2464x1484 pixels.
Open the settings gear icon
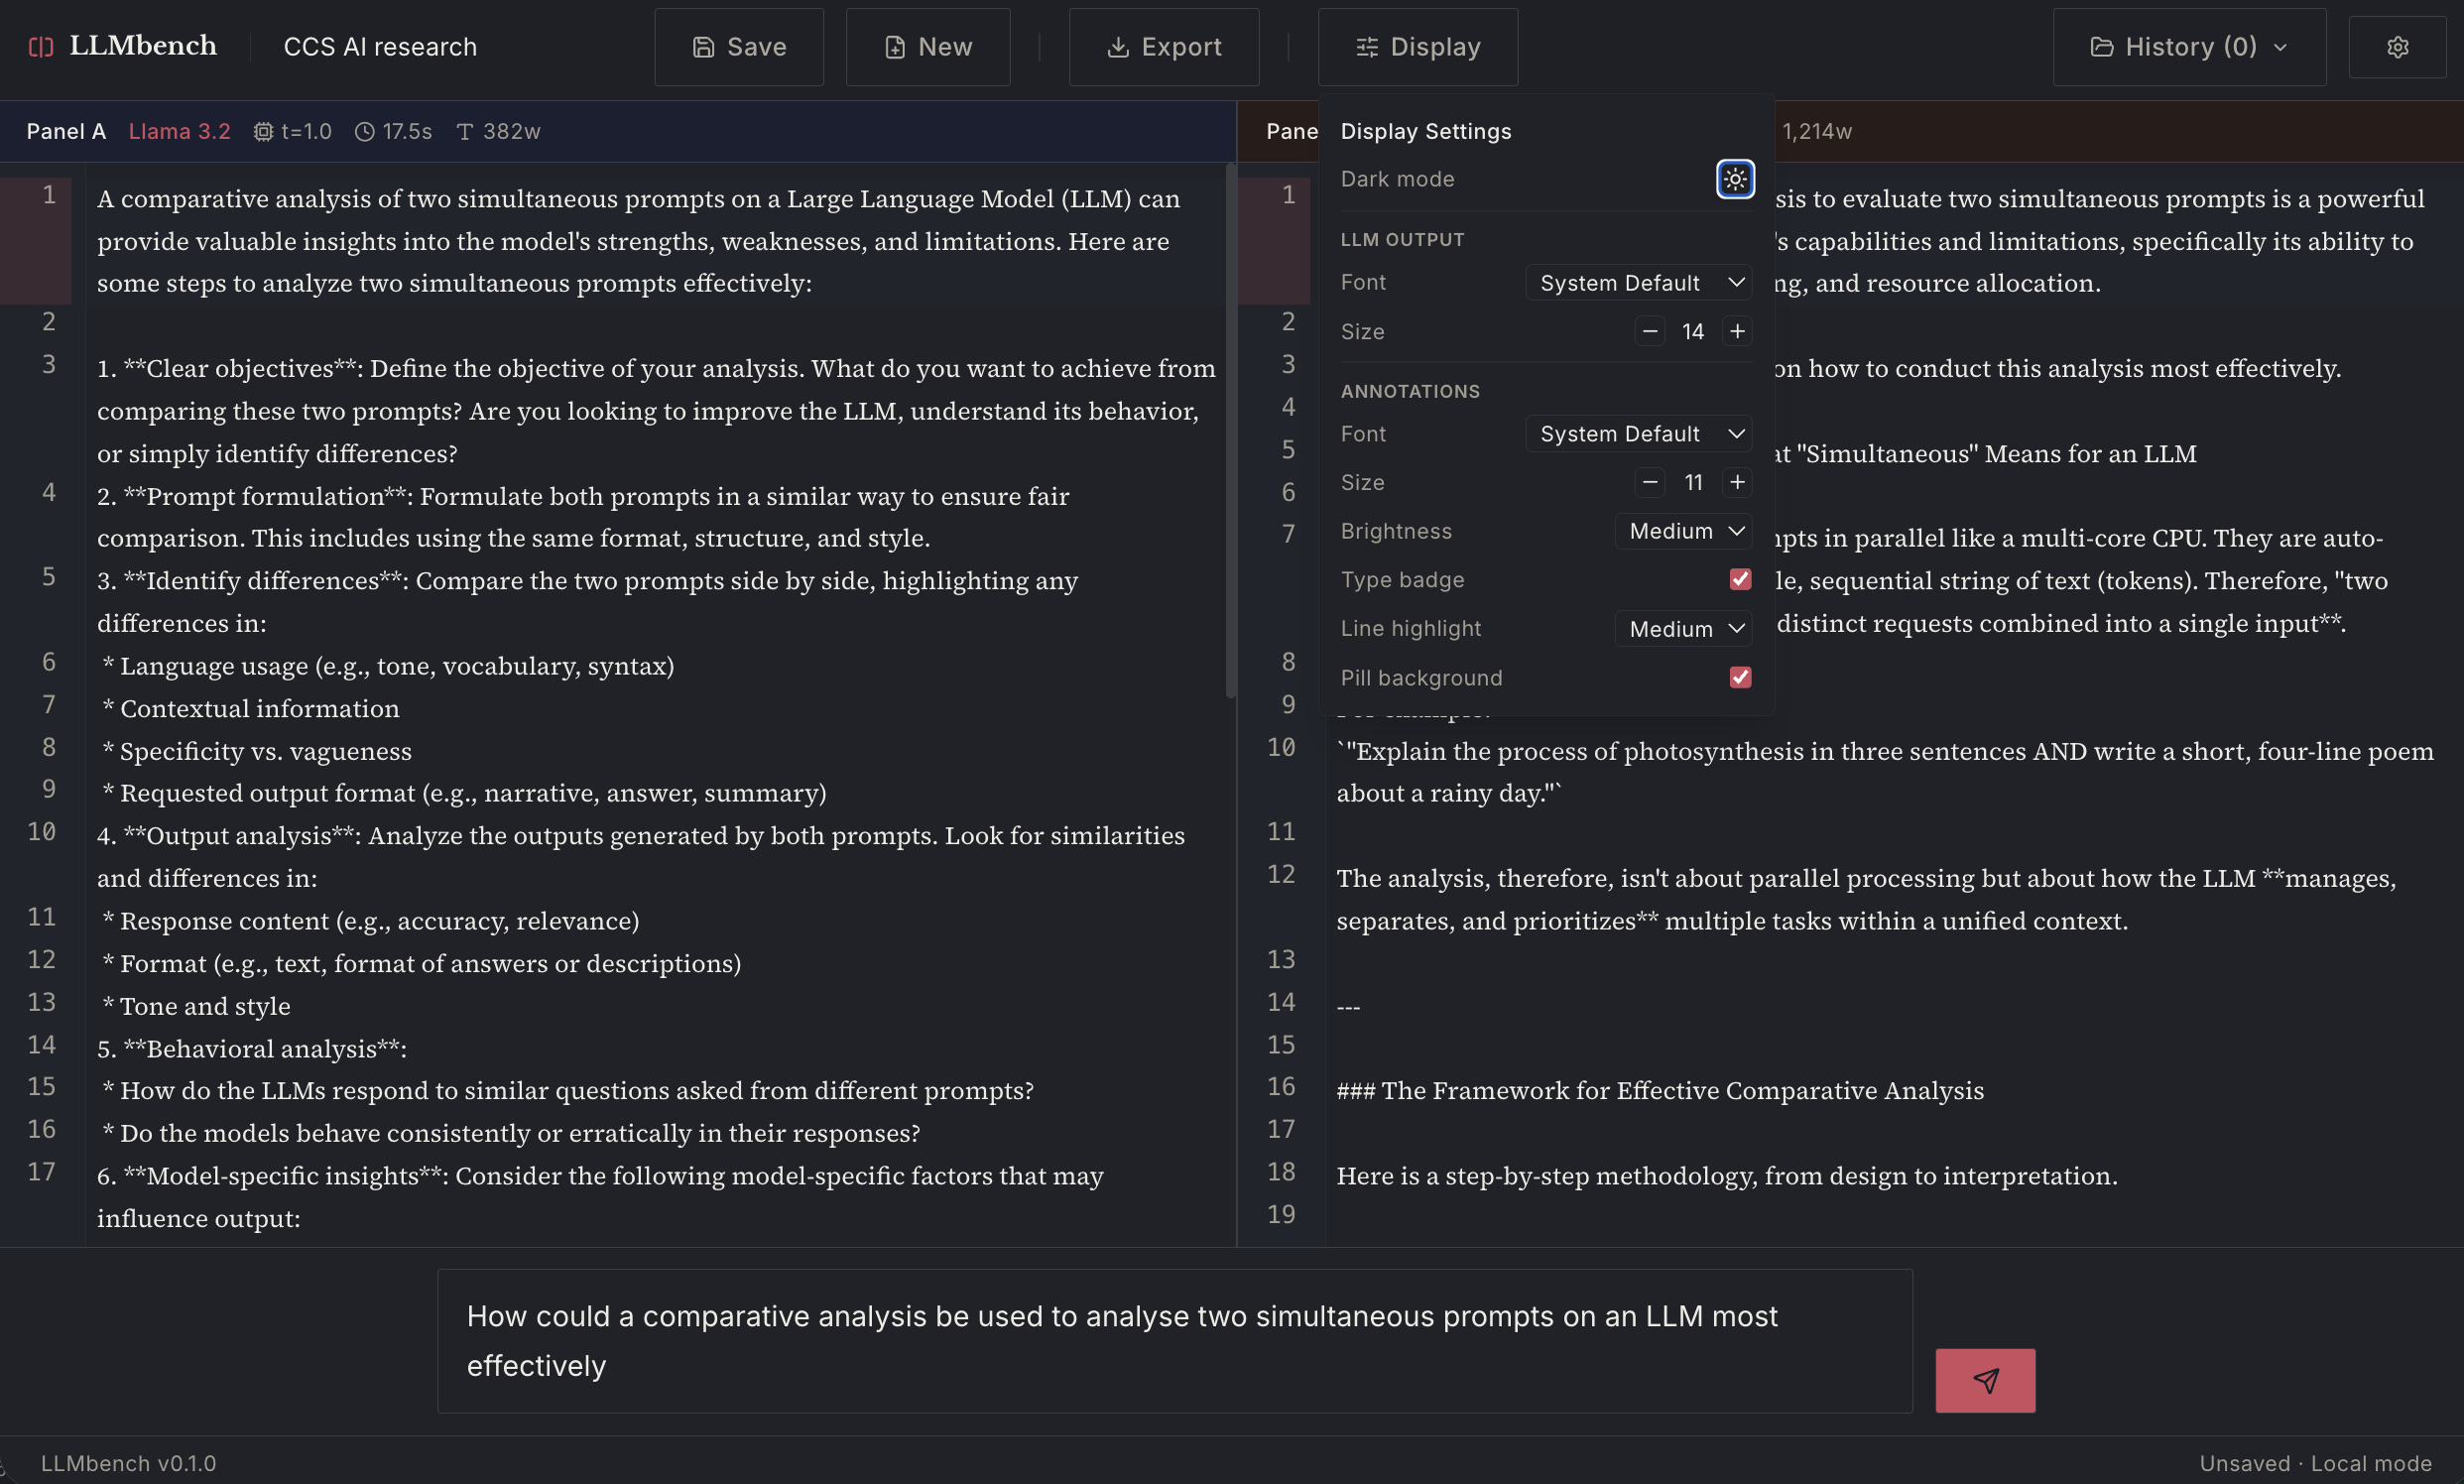tap(2397, 47)
